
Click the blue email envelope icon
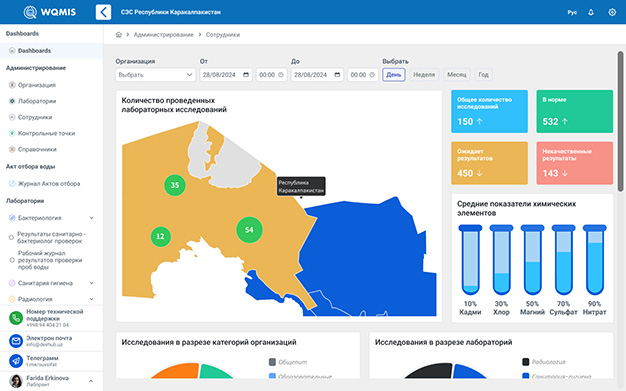tap(16, 341)
